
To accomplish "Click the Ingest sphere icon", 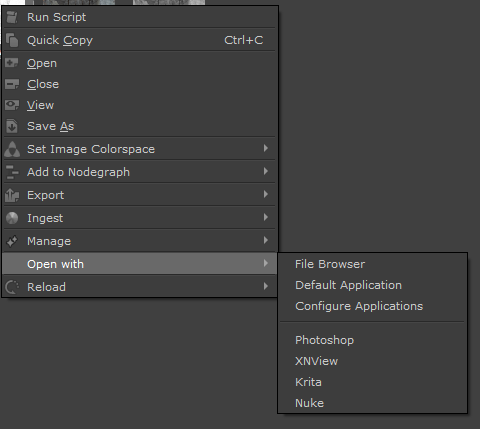I will pos(12,218).
